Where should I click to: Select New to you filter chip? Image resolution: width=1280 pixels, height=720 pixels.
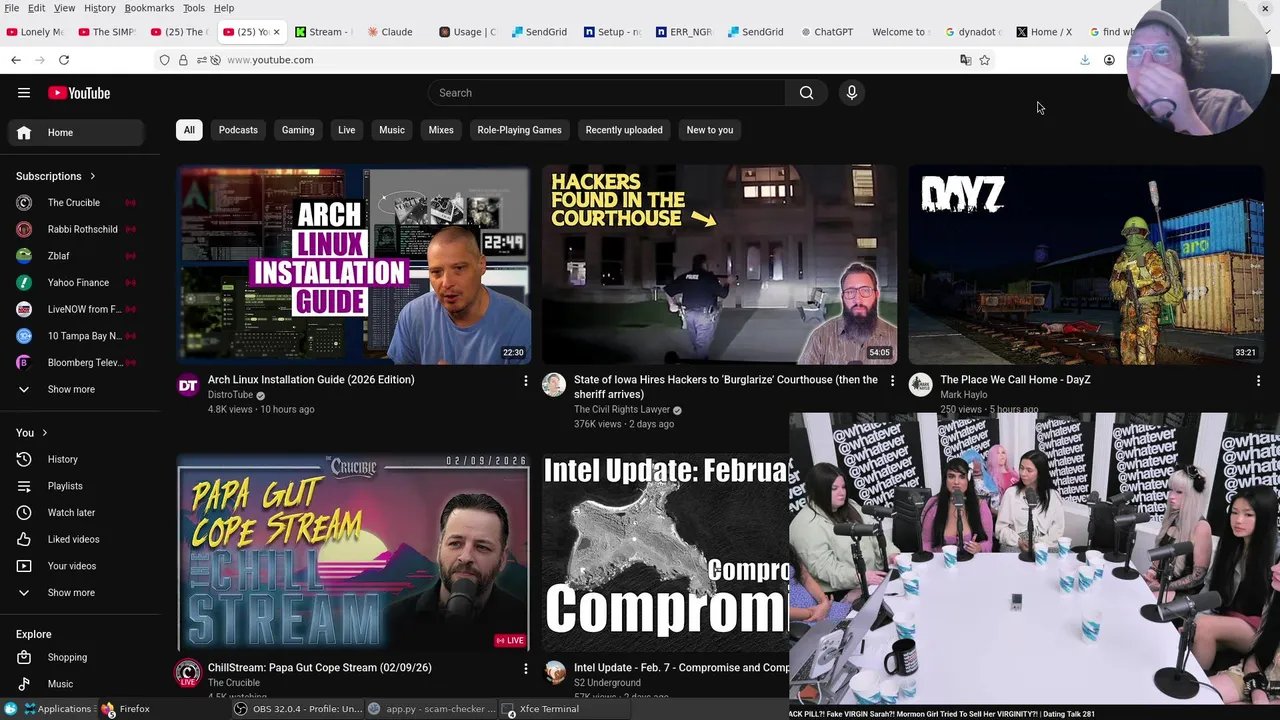710,130
